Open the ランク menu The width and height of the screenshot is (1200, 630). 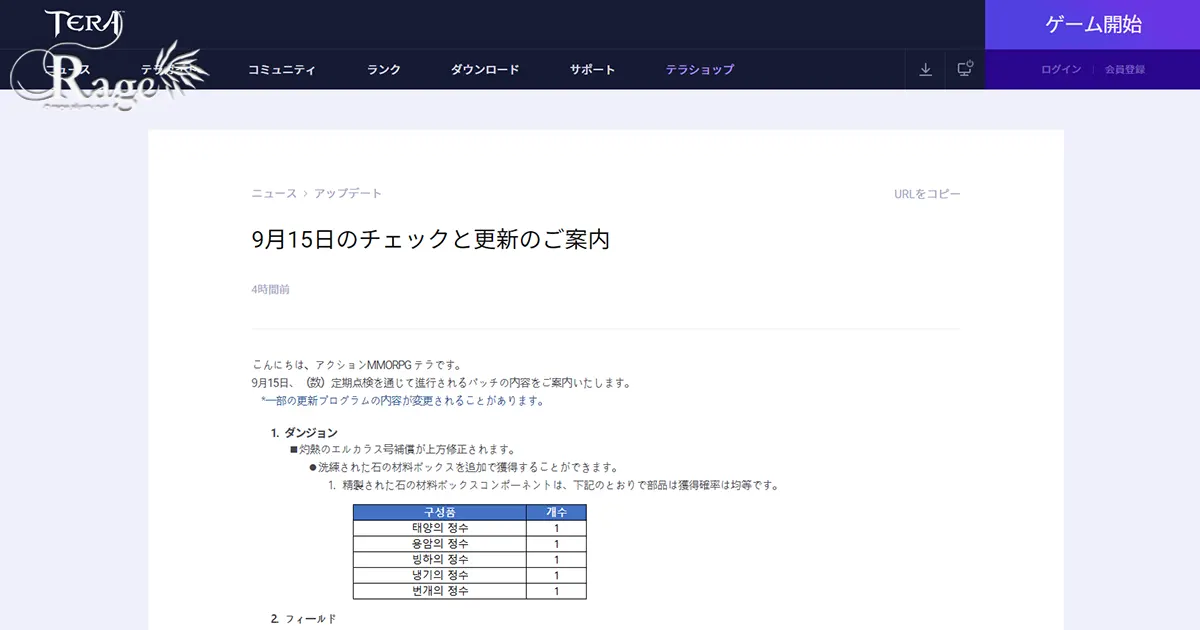click(383, 70)
